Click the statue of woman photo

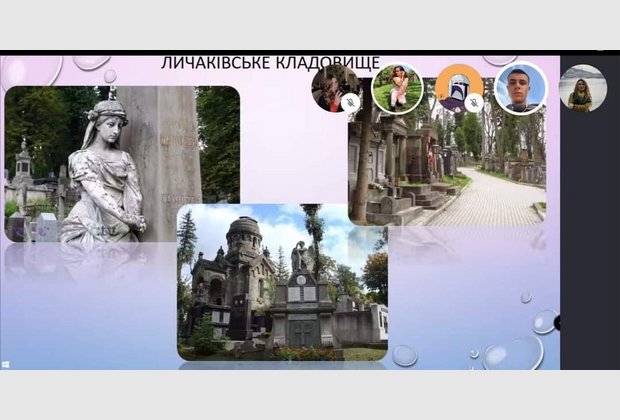coord(122,164)
